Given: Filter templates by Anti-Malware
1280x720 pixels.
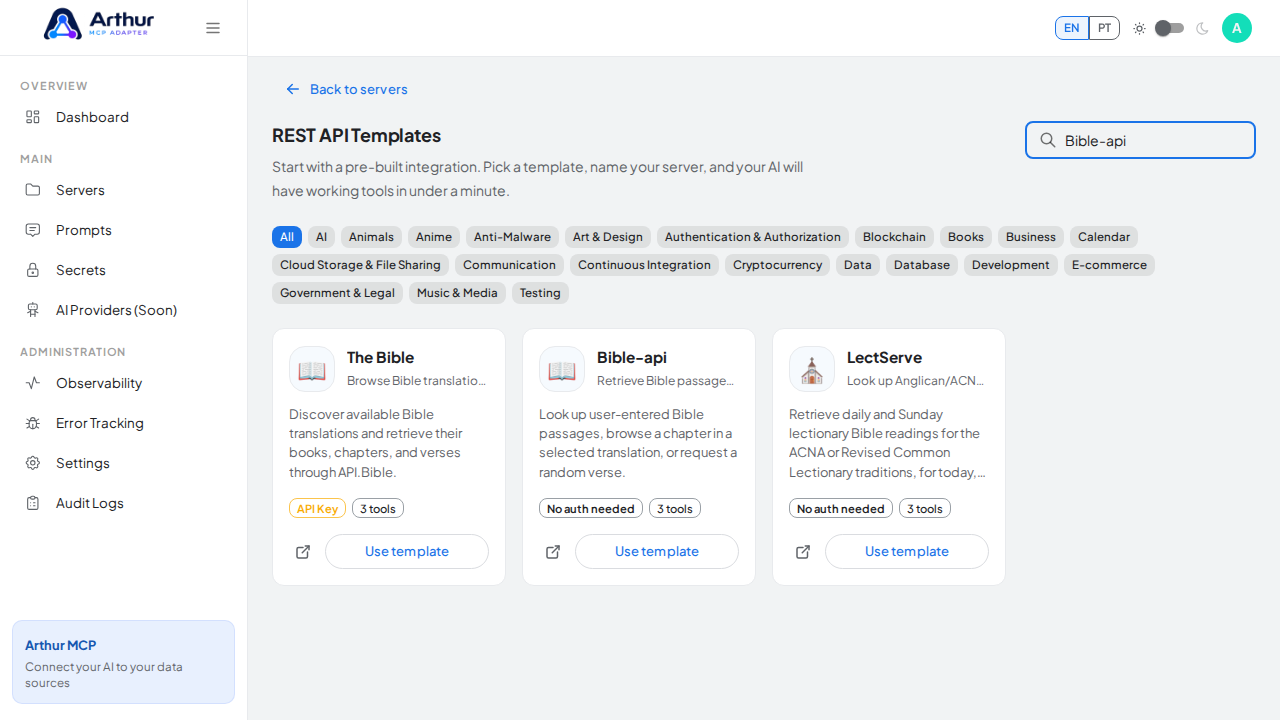Looking at the screenshot, I should tap(512, 237).
